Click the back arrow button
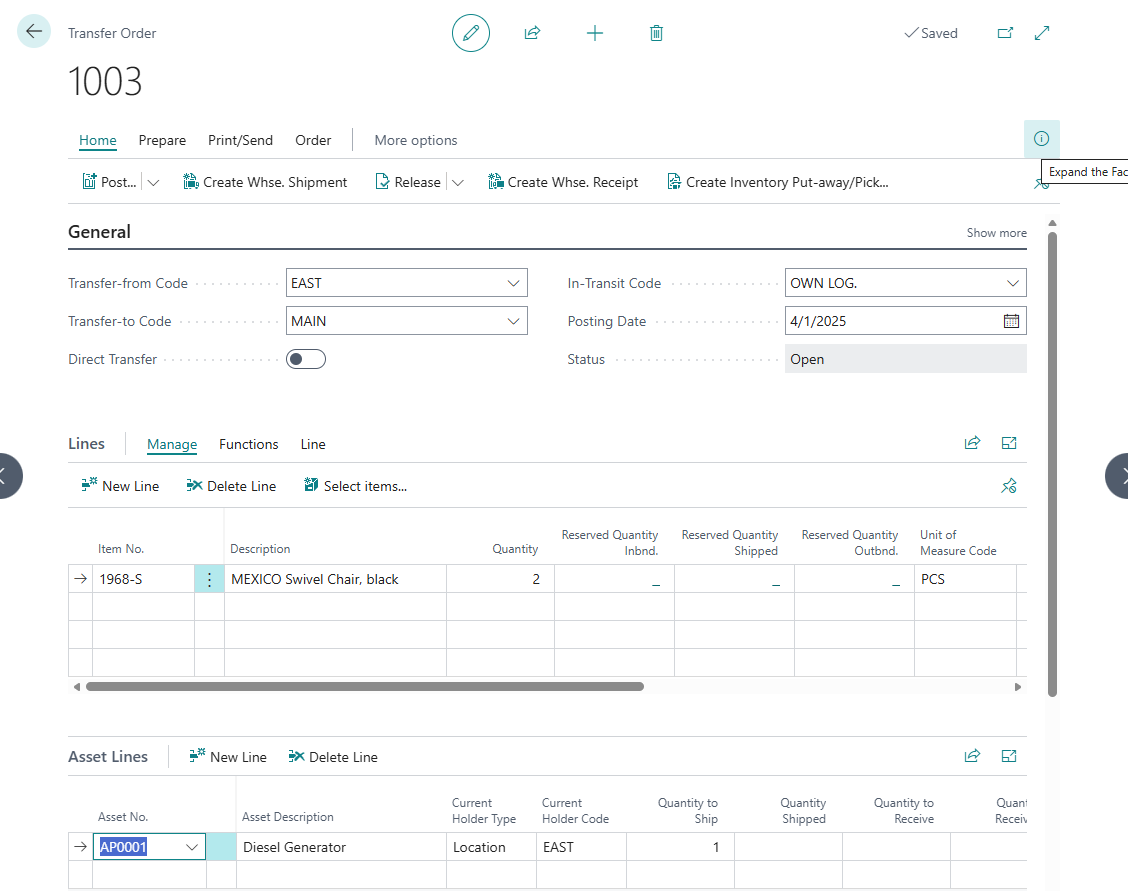 click(34, 32)
